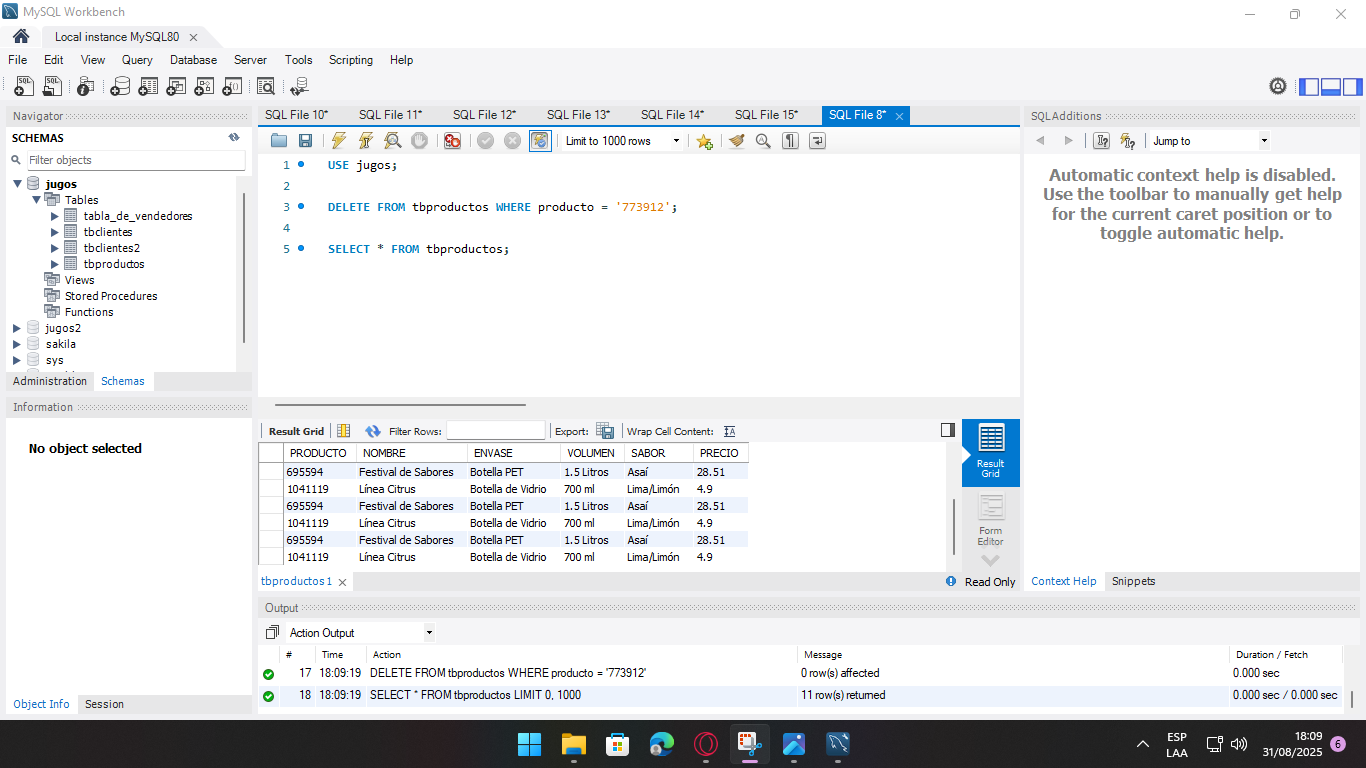
Task: Toggle automatic context help icon
Action: [1128, 141]
